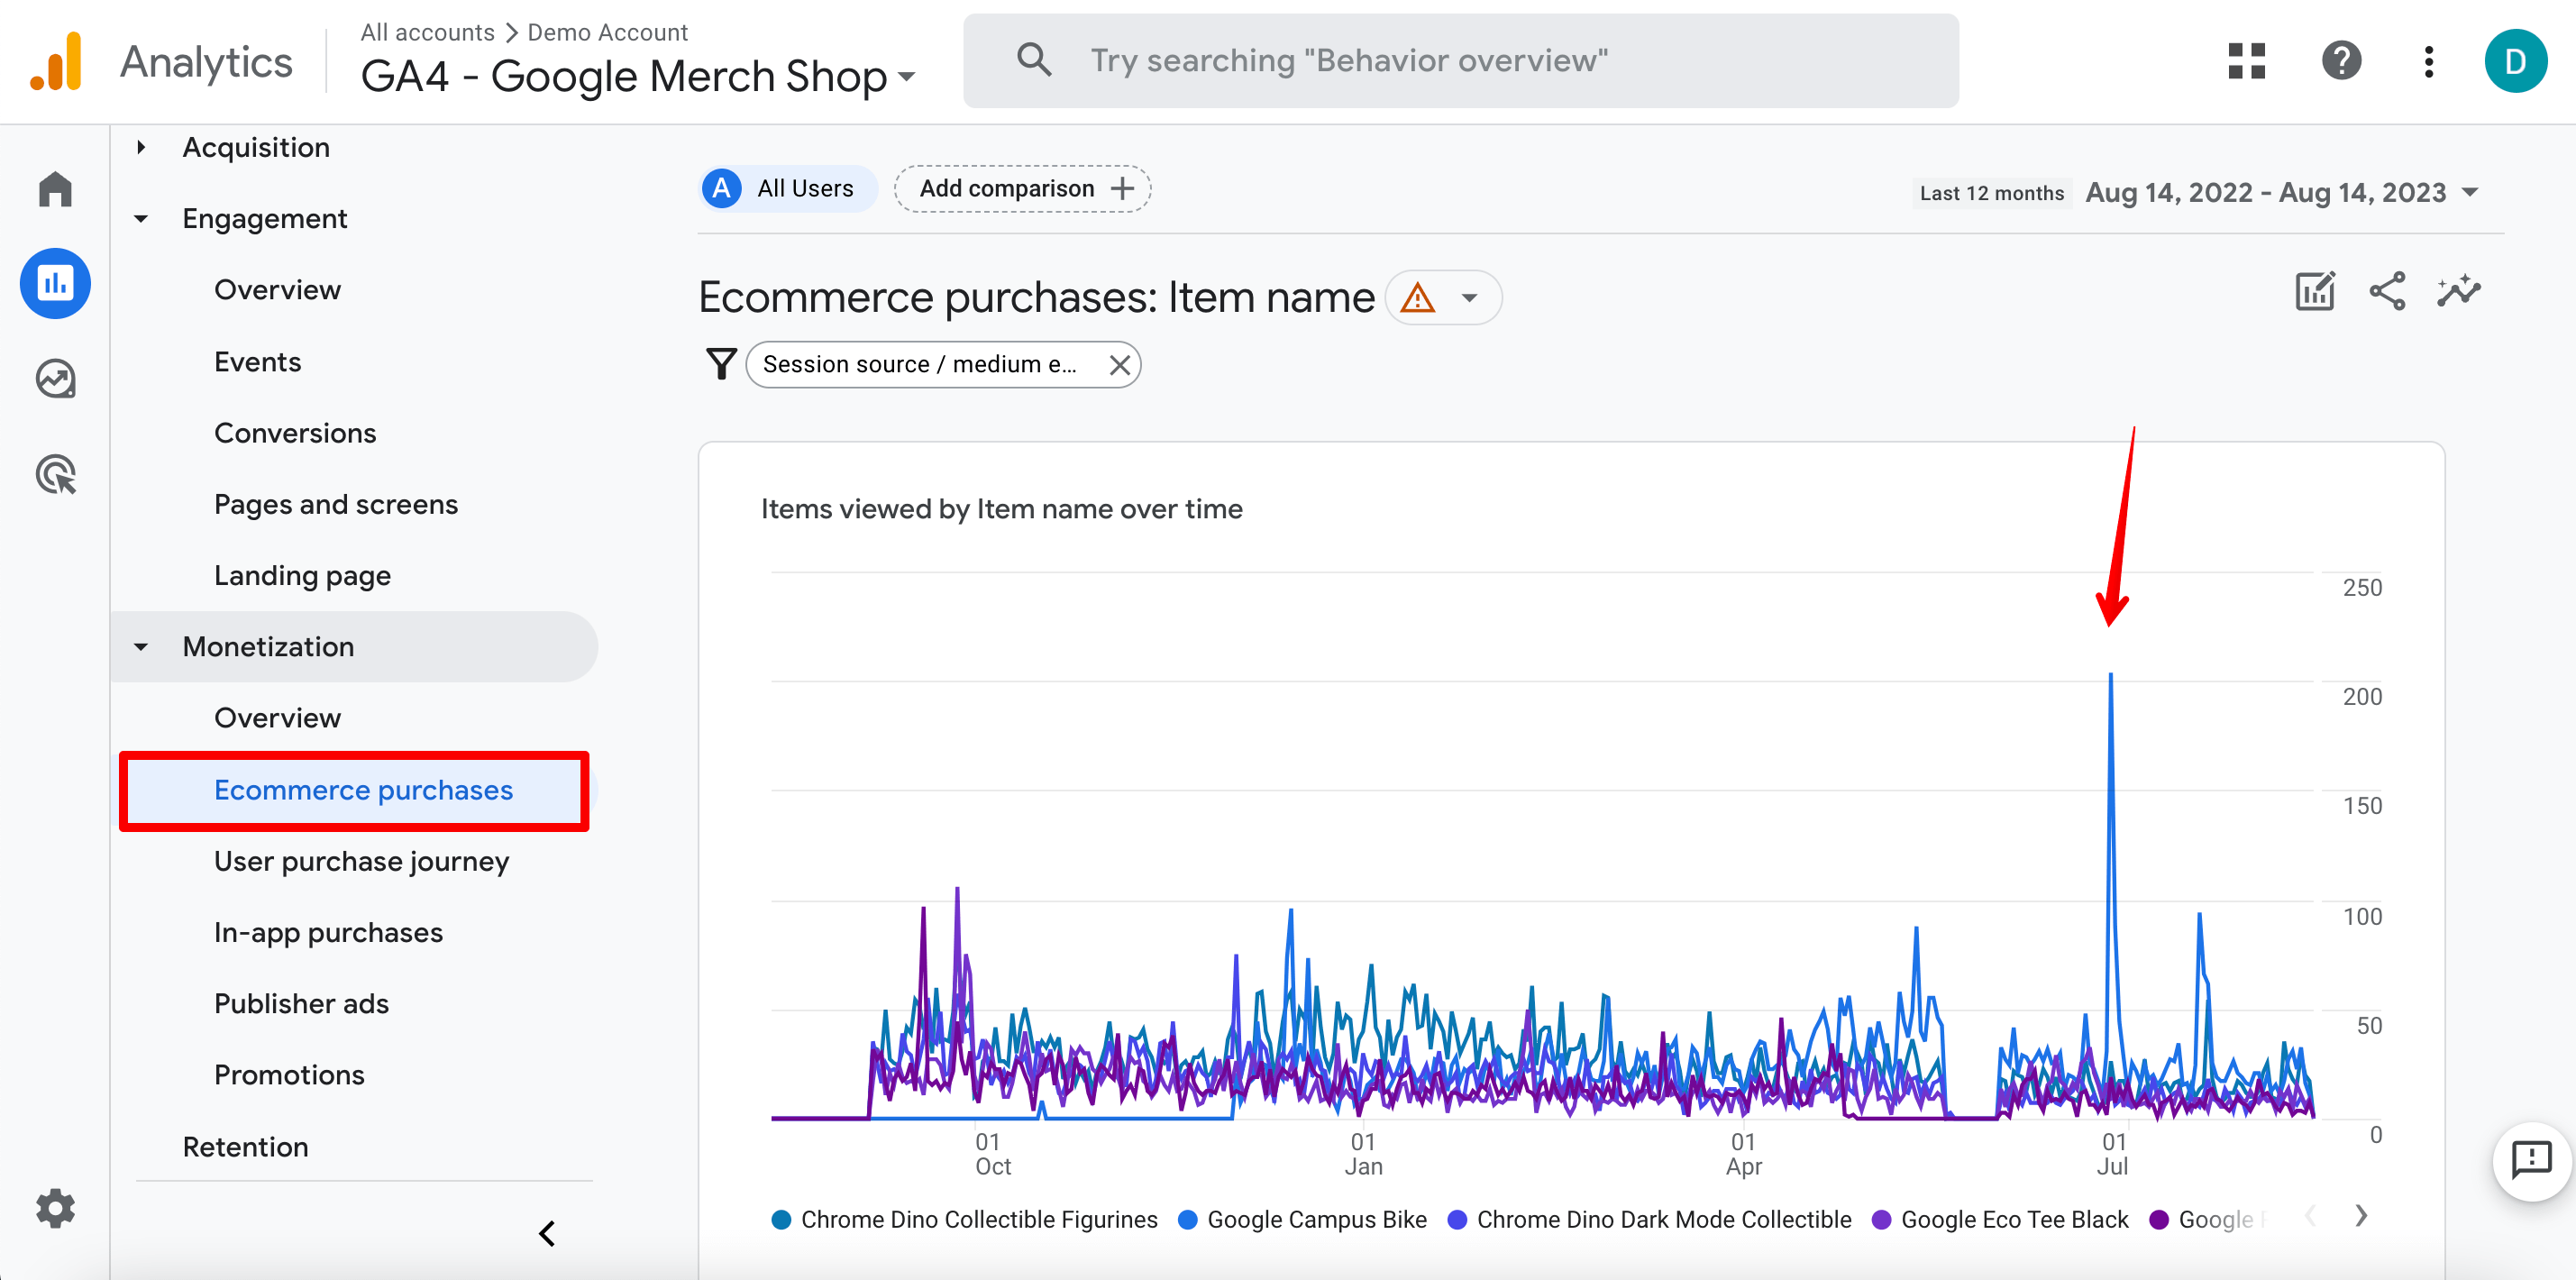Click the Last 12 months label
Screen dimensions: 2576x1280
coord(1991,193)
